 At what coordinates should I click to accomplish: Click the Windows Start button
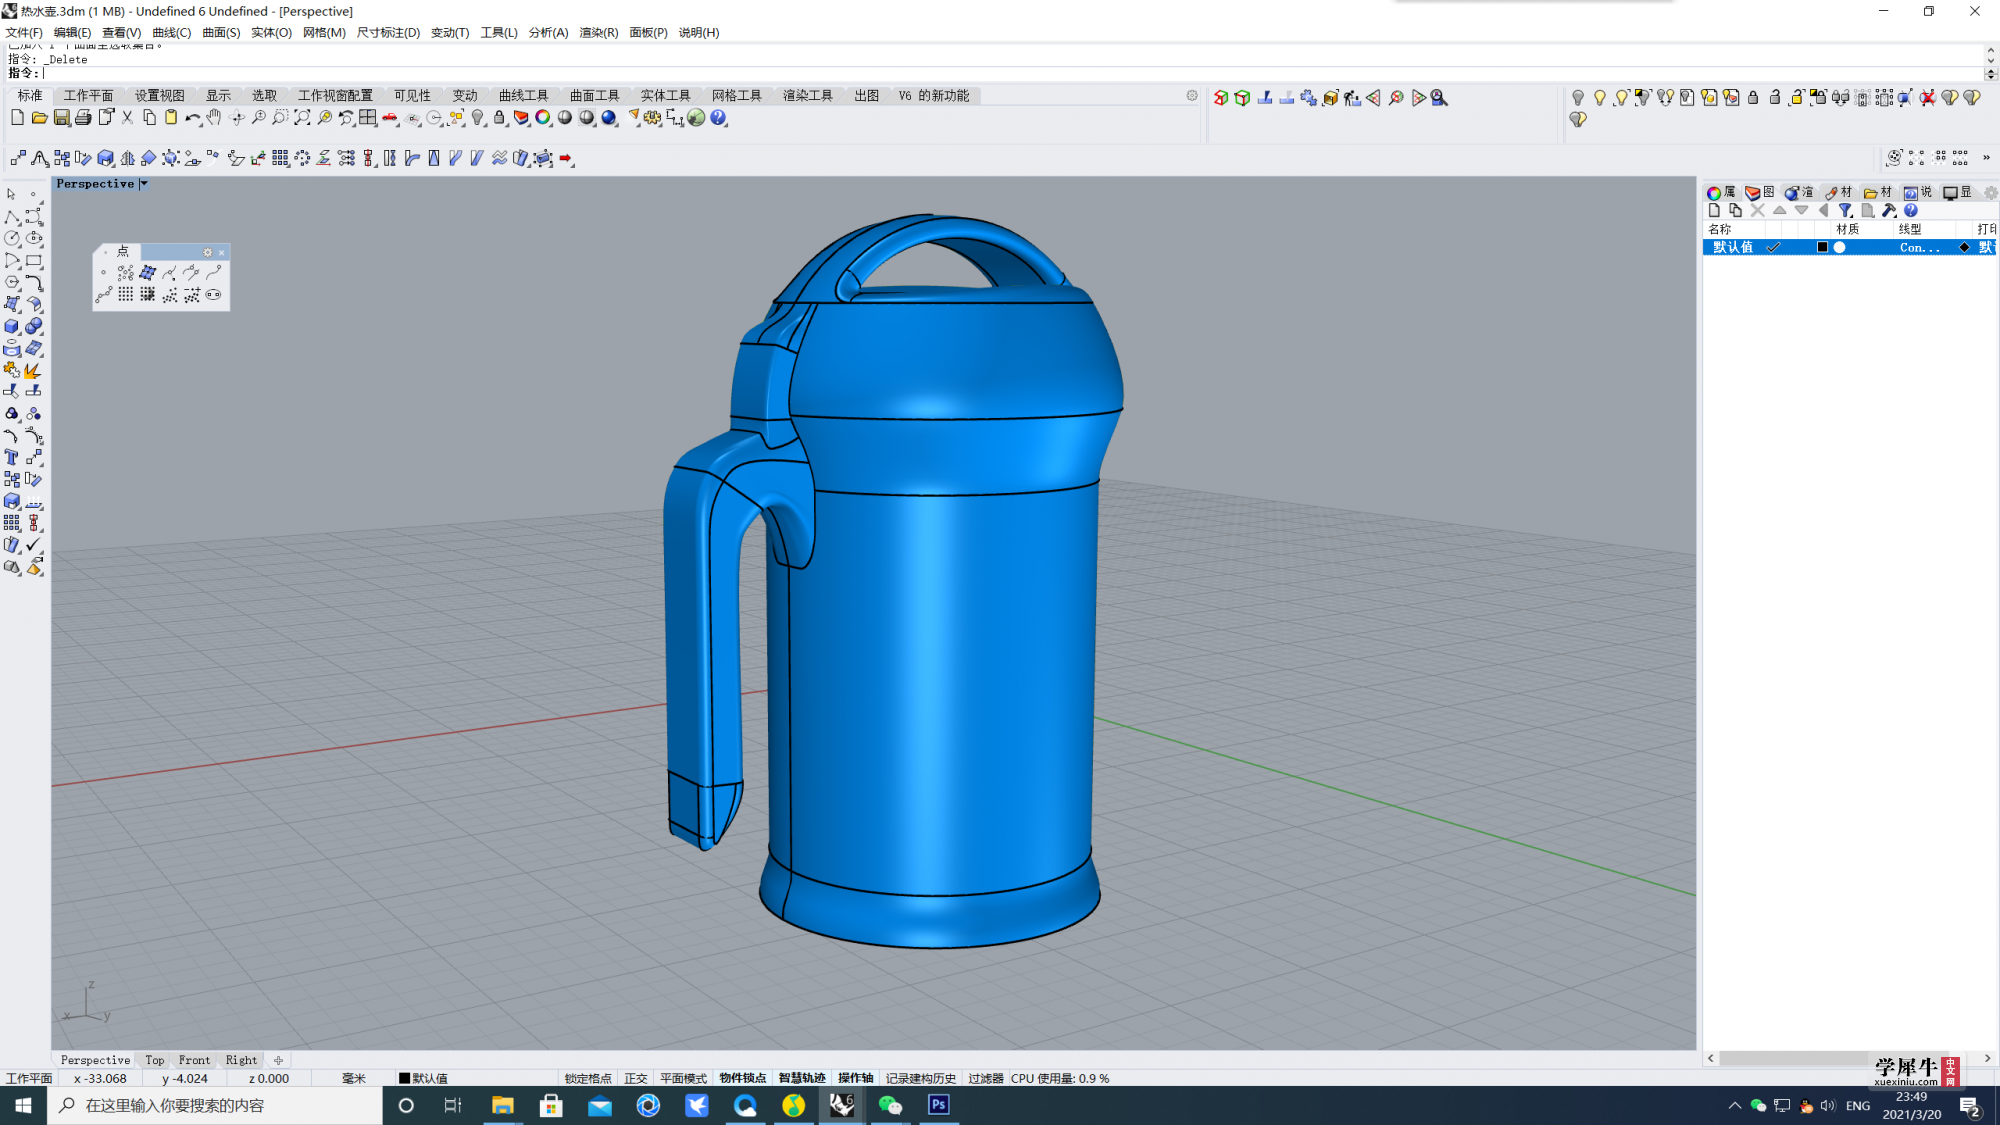click(23, 1105)
